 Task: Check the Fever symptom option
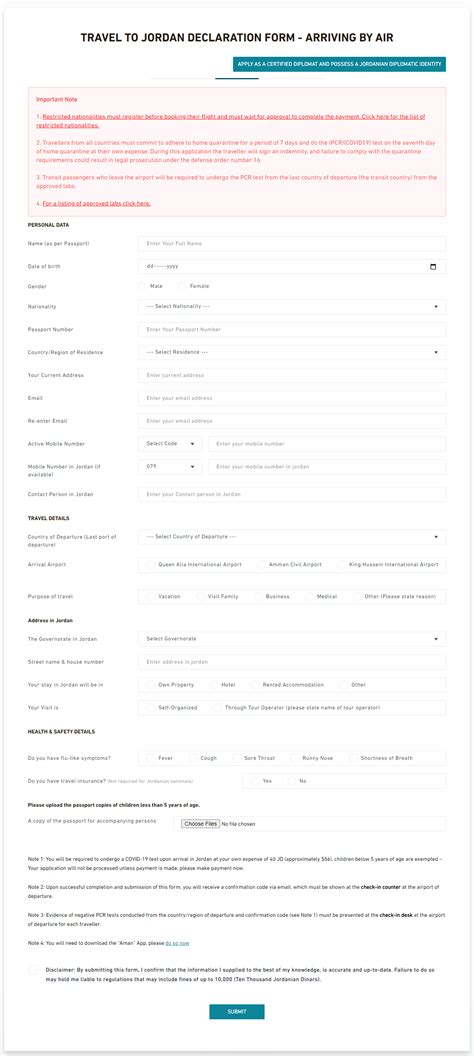pos(151,758)
